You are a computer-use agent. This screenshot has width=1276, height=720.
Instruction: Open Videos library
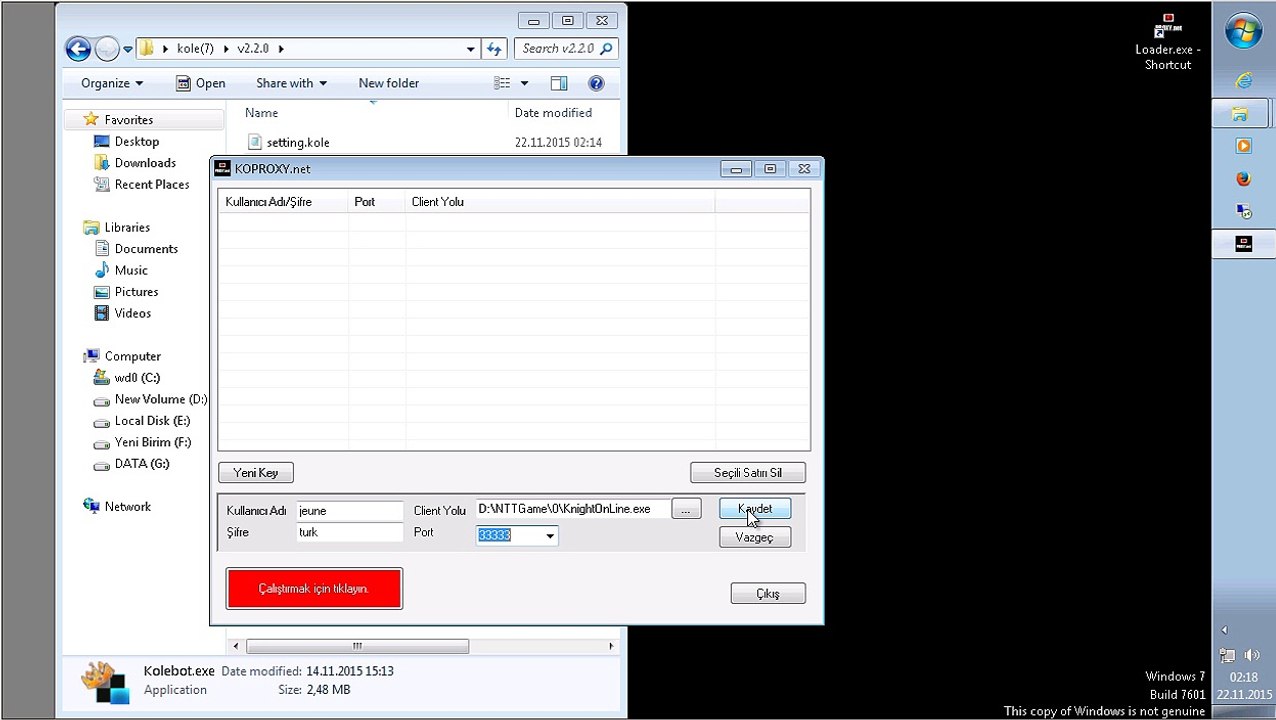(133, 313)
